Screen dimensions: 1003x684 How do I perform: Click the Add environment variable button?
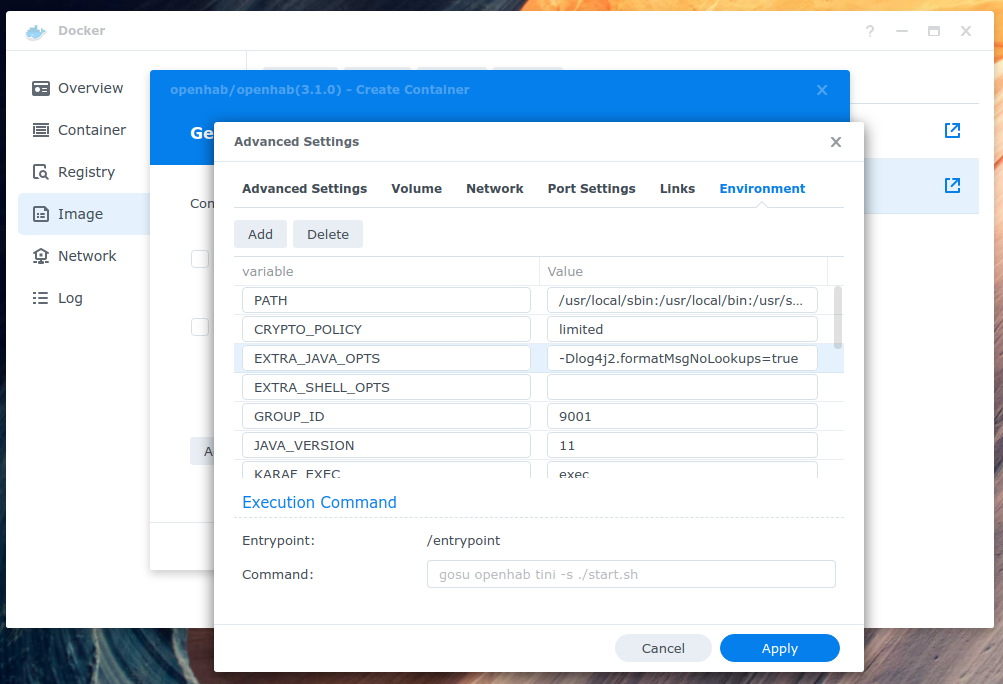point(260,234)
